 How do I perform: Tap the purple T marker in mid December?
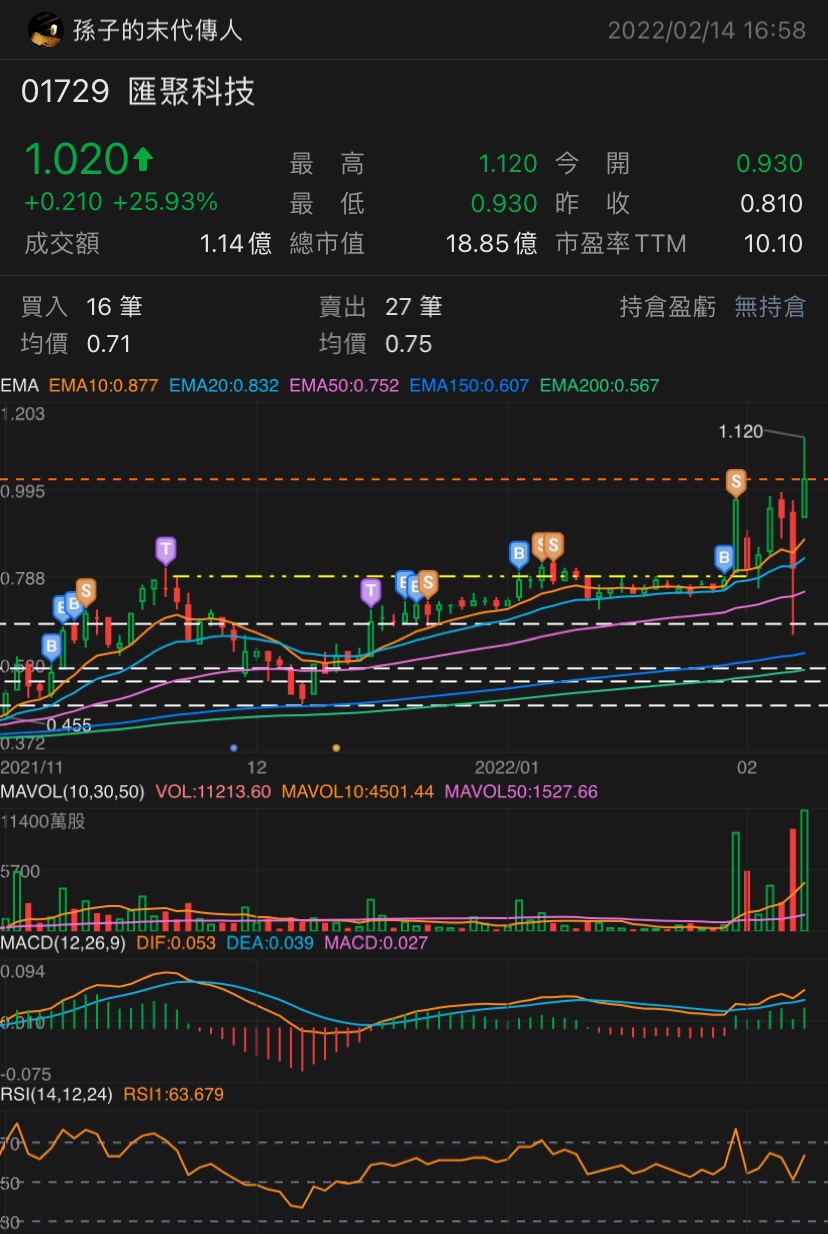tap(371, 592)
